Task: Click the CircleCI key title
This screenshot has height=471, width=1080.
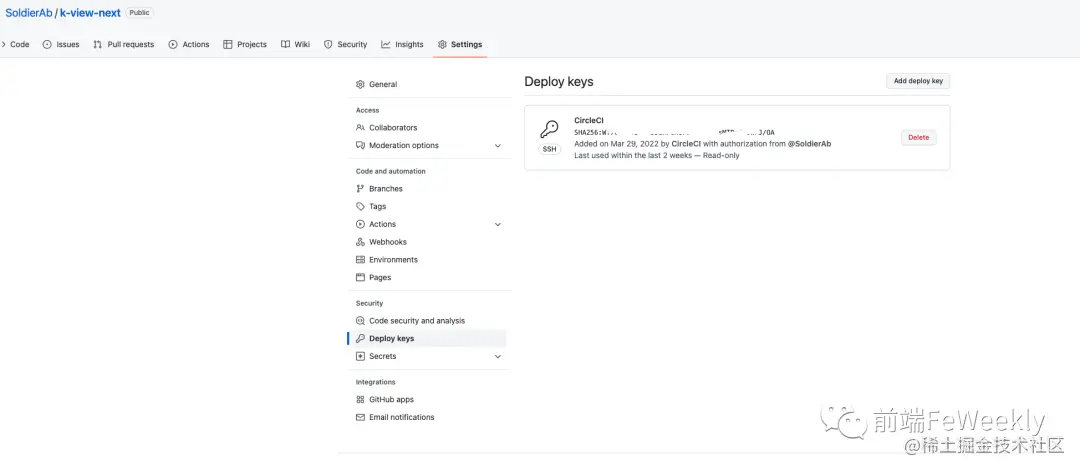Action: pyautogui.click(x=589, y=121)
